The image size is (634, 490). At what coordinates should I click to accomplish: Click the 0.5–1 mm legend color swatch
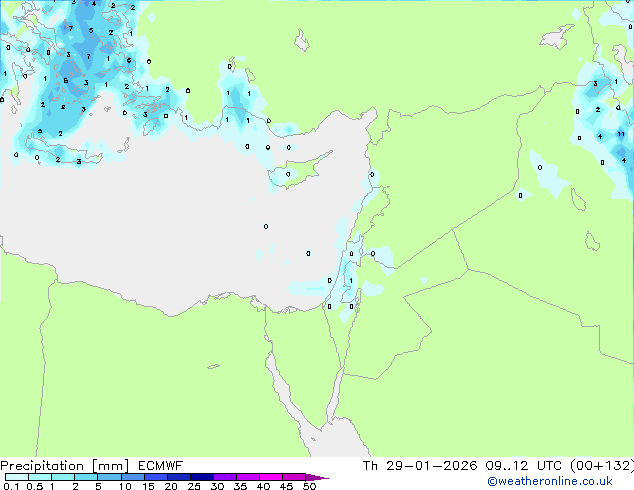click(x=40, y=477)
